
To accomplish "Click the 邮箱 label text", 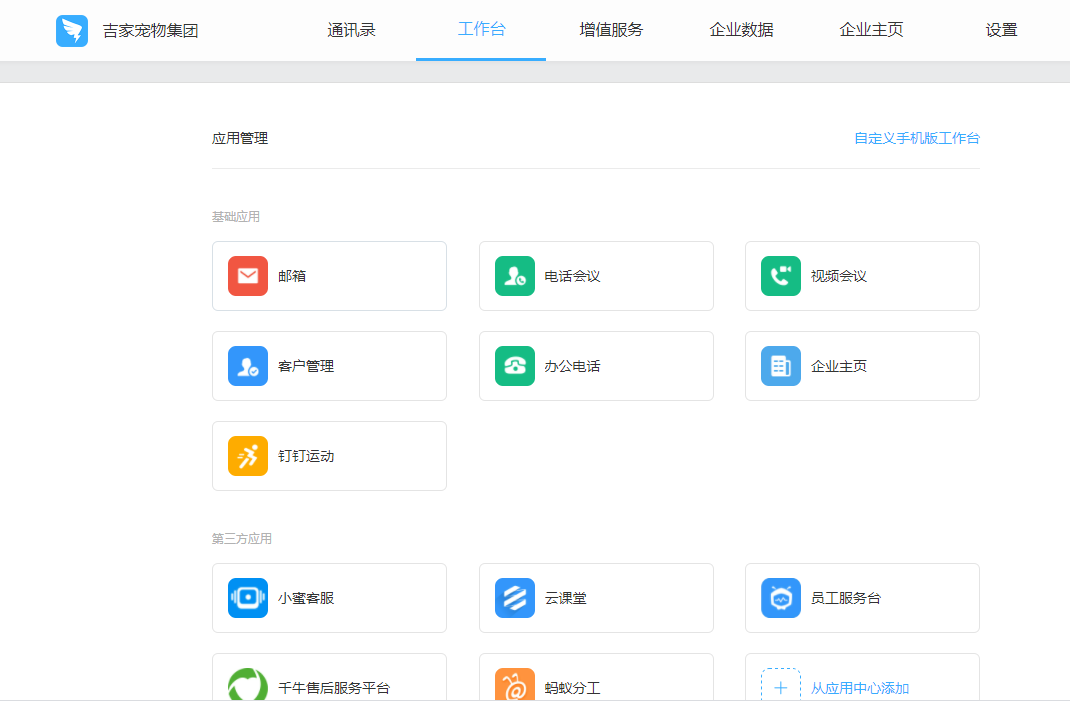I will click(292, 276).
